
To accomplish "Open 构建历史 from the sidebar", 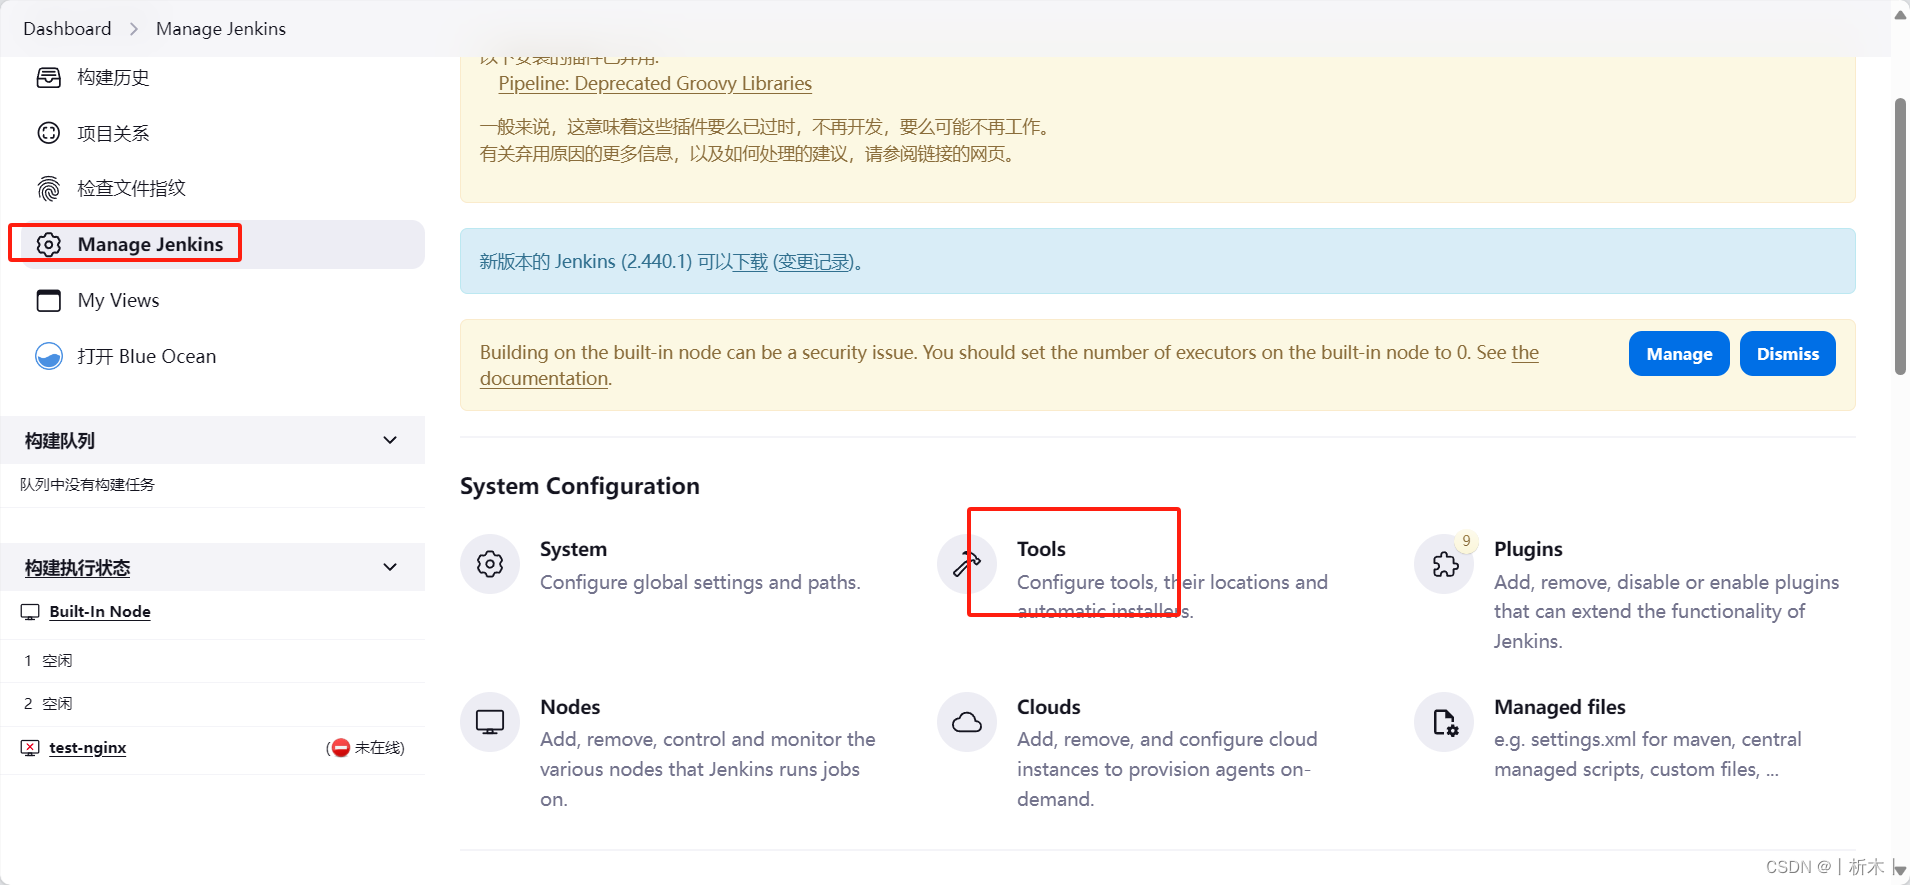I will click(x=113, y=77).
